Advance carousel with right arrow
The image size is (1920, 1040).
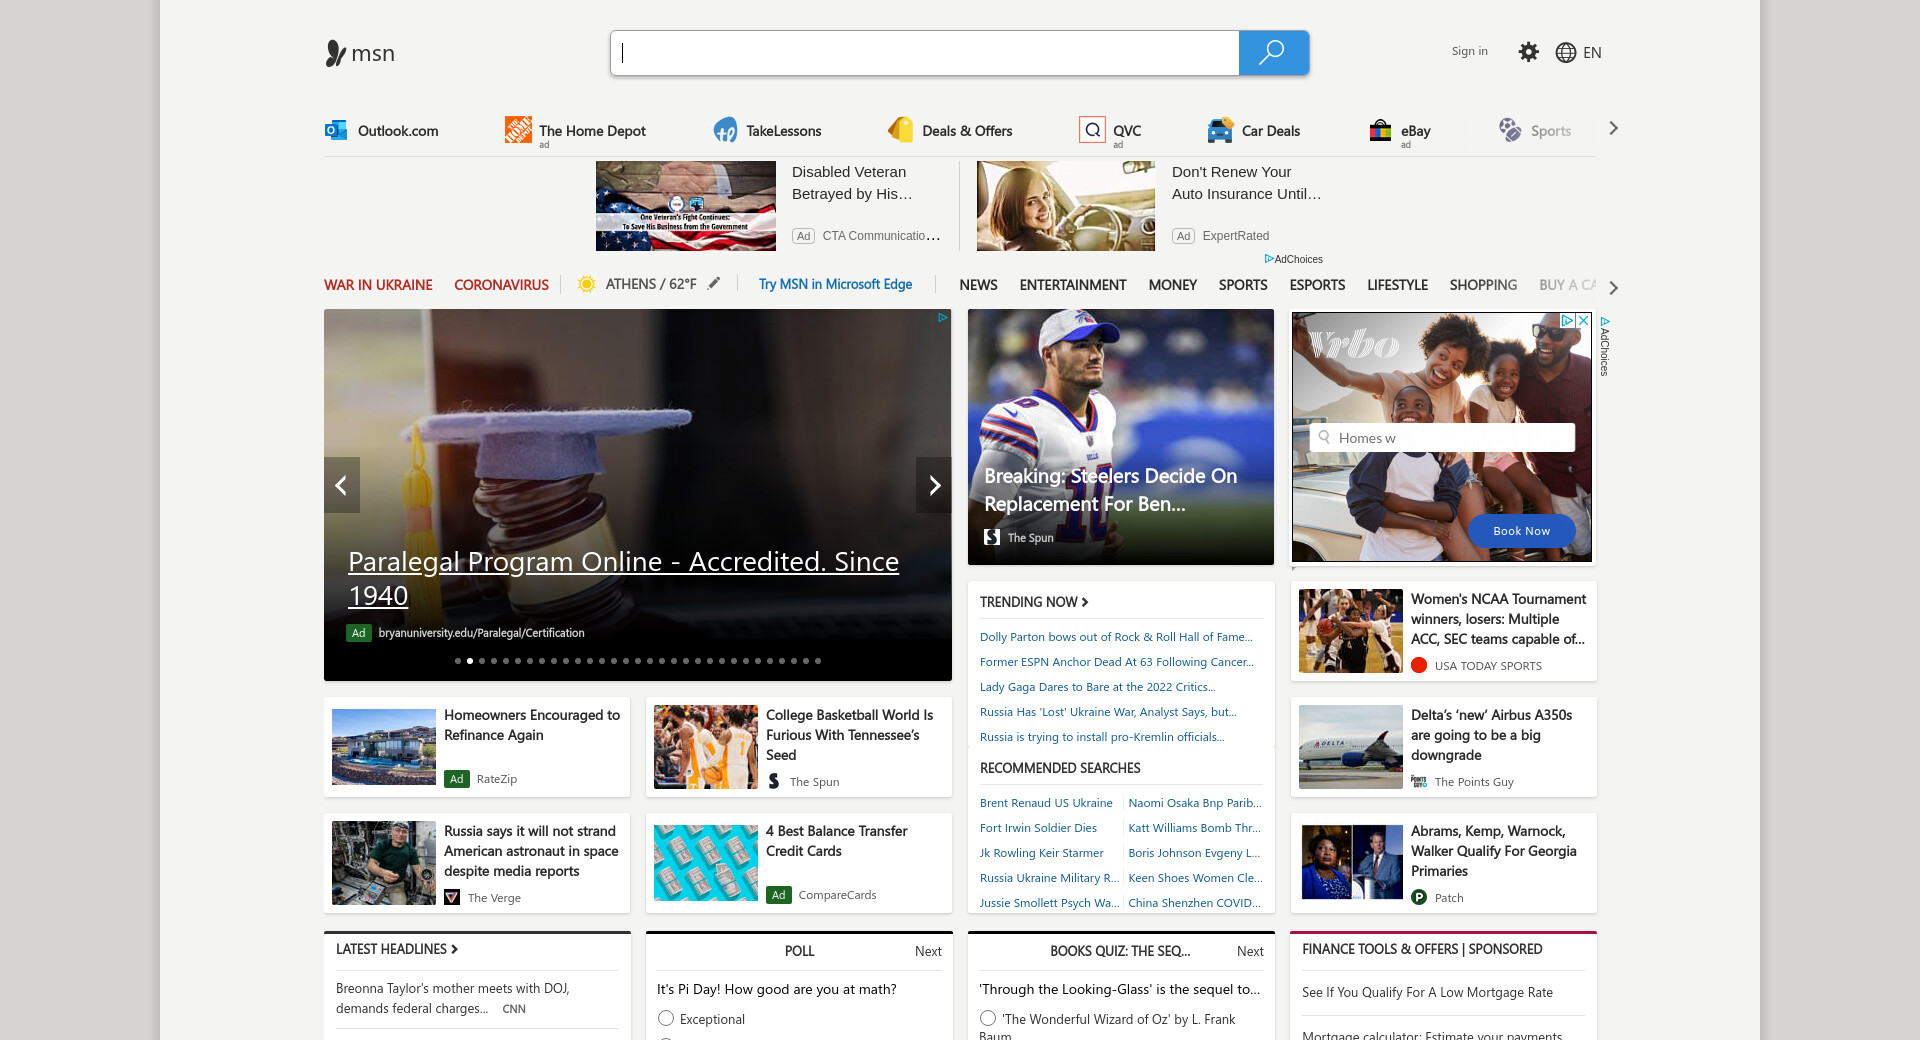click(934, 485)
